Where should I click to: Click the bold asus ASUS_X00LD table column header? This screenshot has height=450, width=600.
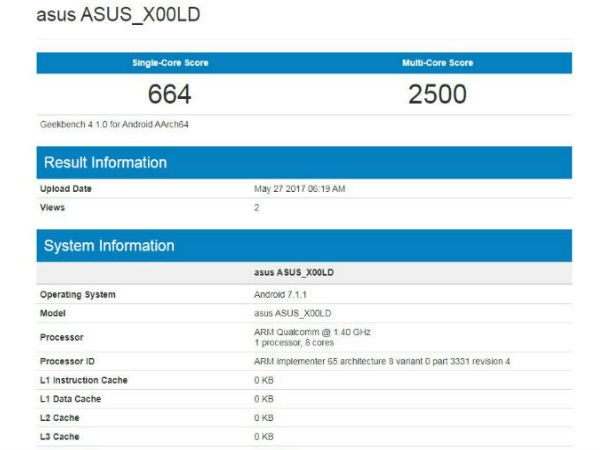[294, 272]
